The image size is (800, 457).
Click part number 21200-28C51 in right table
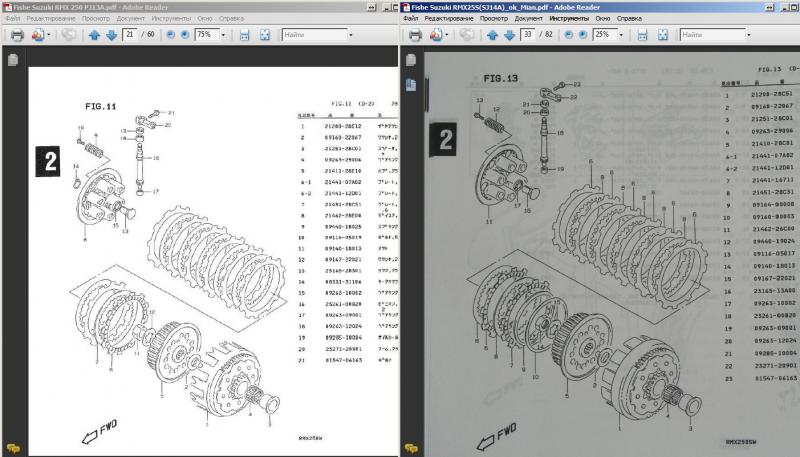(771, 94)
